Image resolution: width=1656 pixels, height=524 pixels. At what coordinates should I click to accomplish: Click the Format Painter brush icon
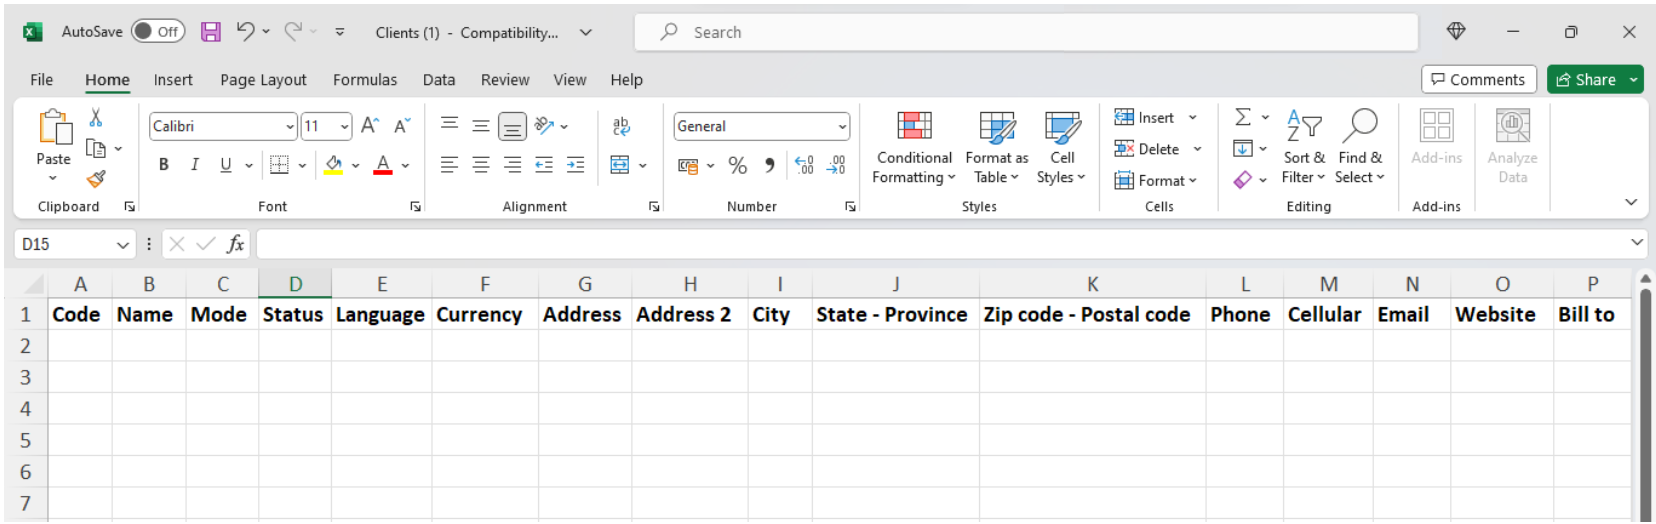click(96, 179)
